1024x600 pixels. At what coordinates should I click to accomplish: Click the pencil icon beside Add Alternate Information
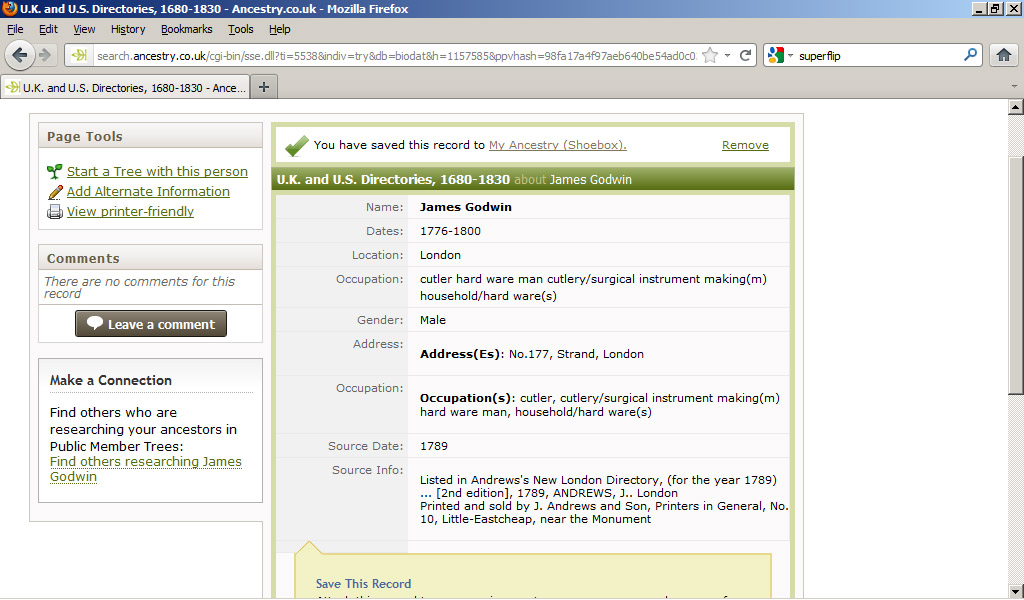55,192
